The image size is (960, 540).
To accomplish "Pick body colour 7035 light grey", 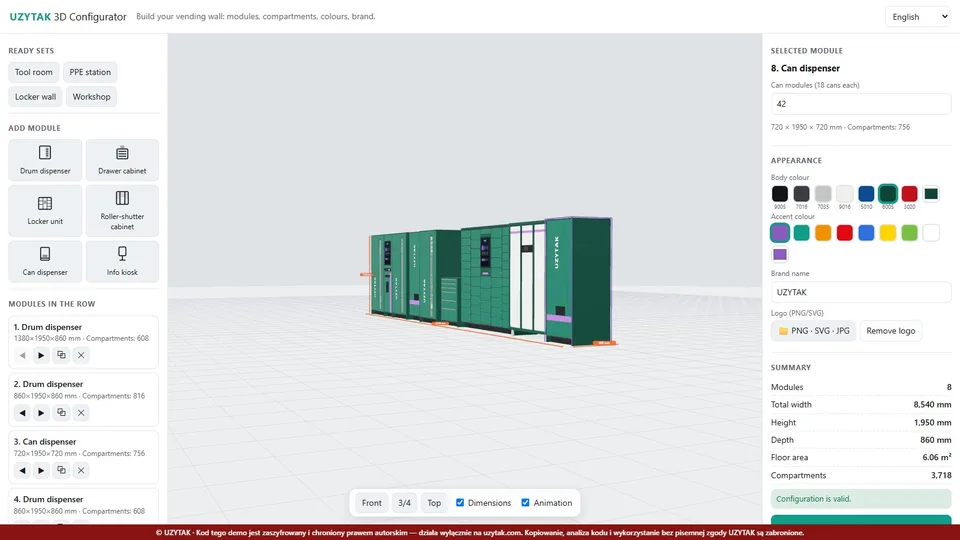I will (823, 193).
